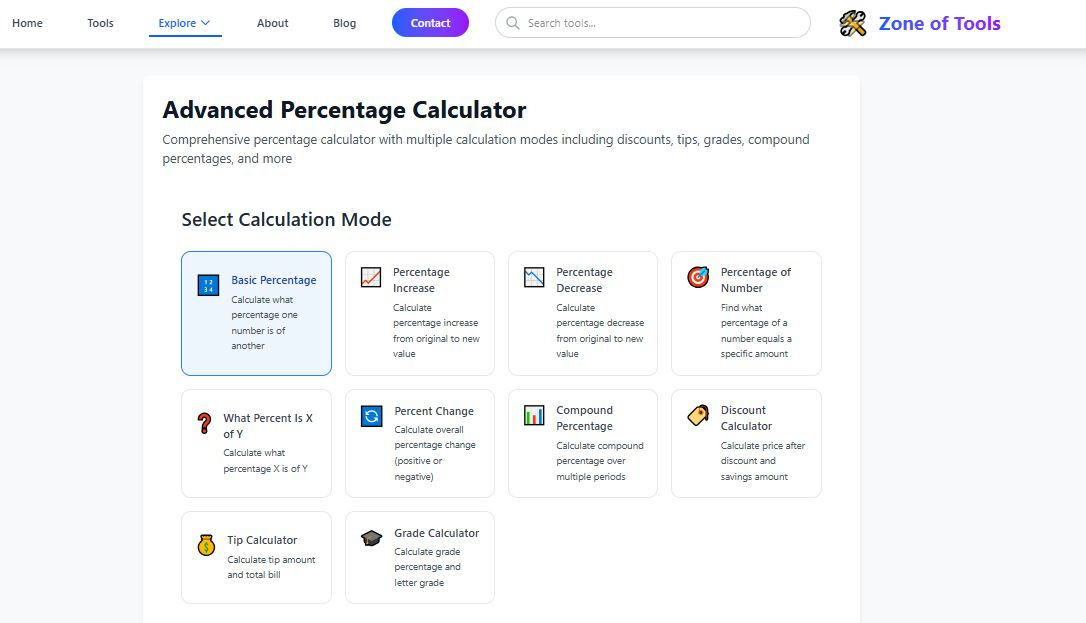Select the Percentage of Number target icon
Screen dimensions: 1086x623
pyautogui.click(x=697, y=277)
